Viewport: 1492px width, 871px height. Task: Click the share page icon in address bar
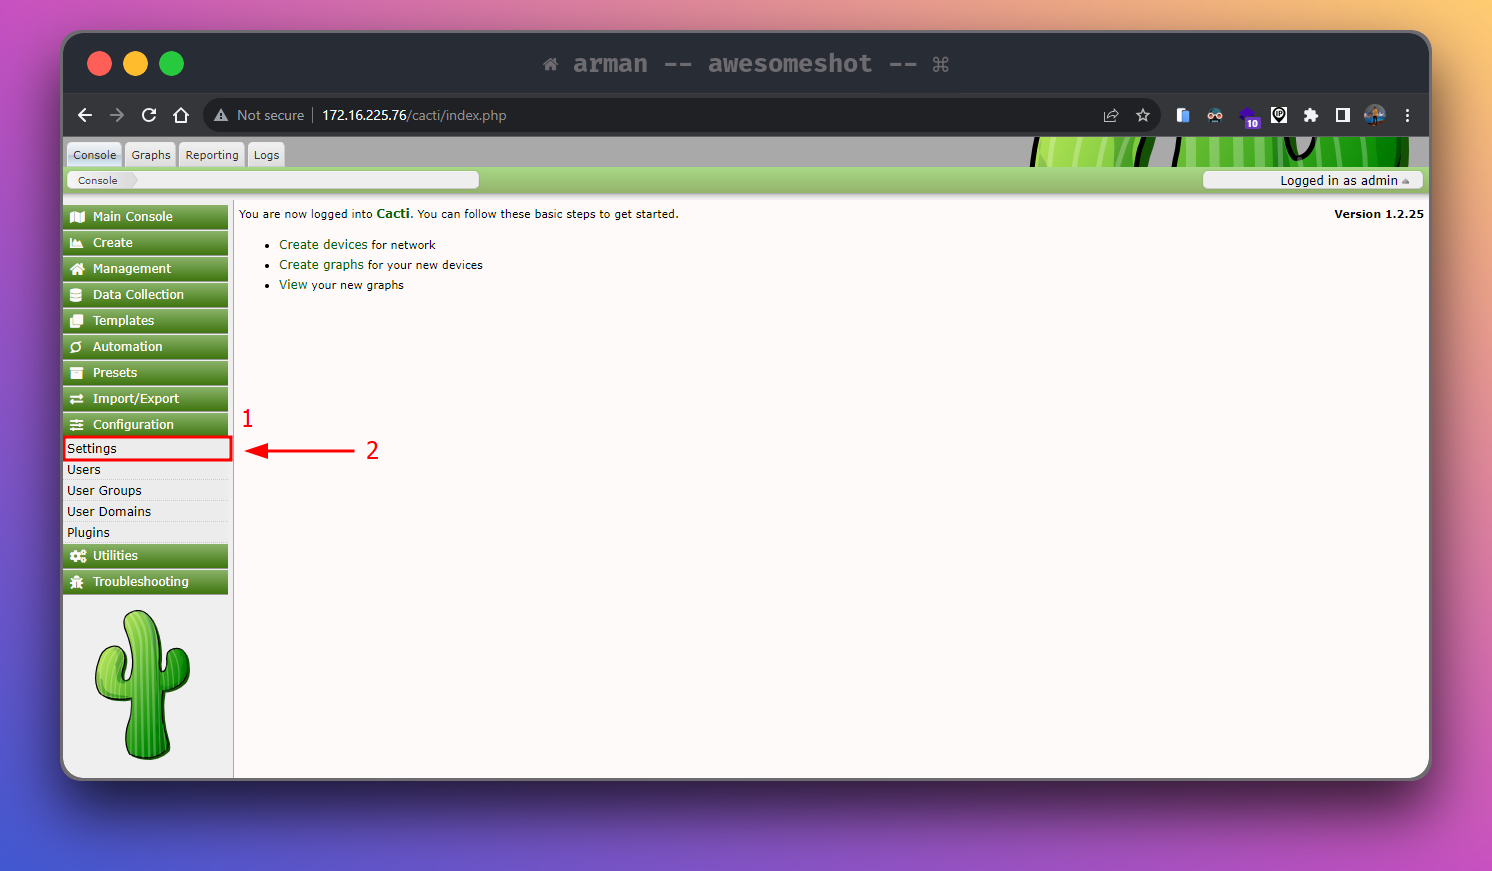point(1111,115)
